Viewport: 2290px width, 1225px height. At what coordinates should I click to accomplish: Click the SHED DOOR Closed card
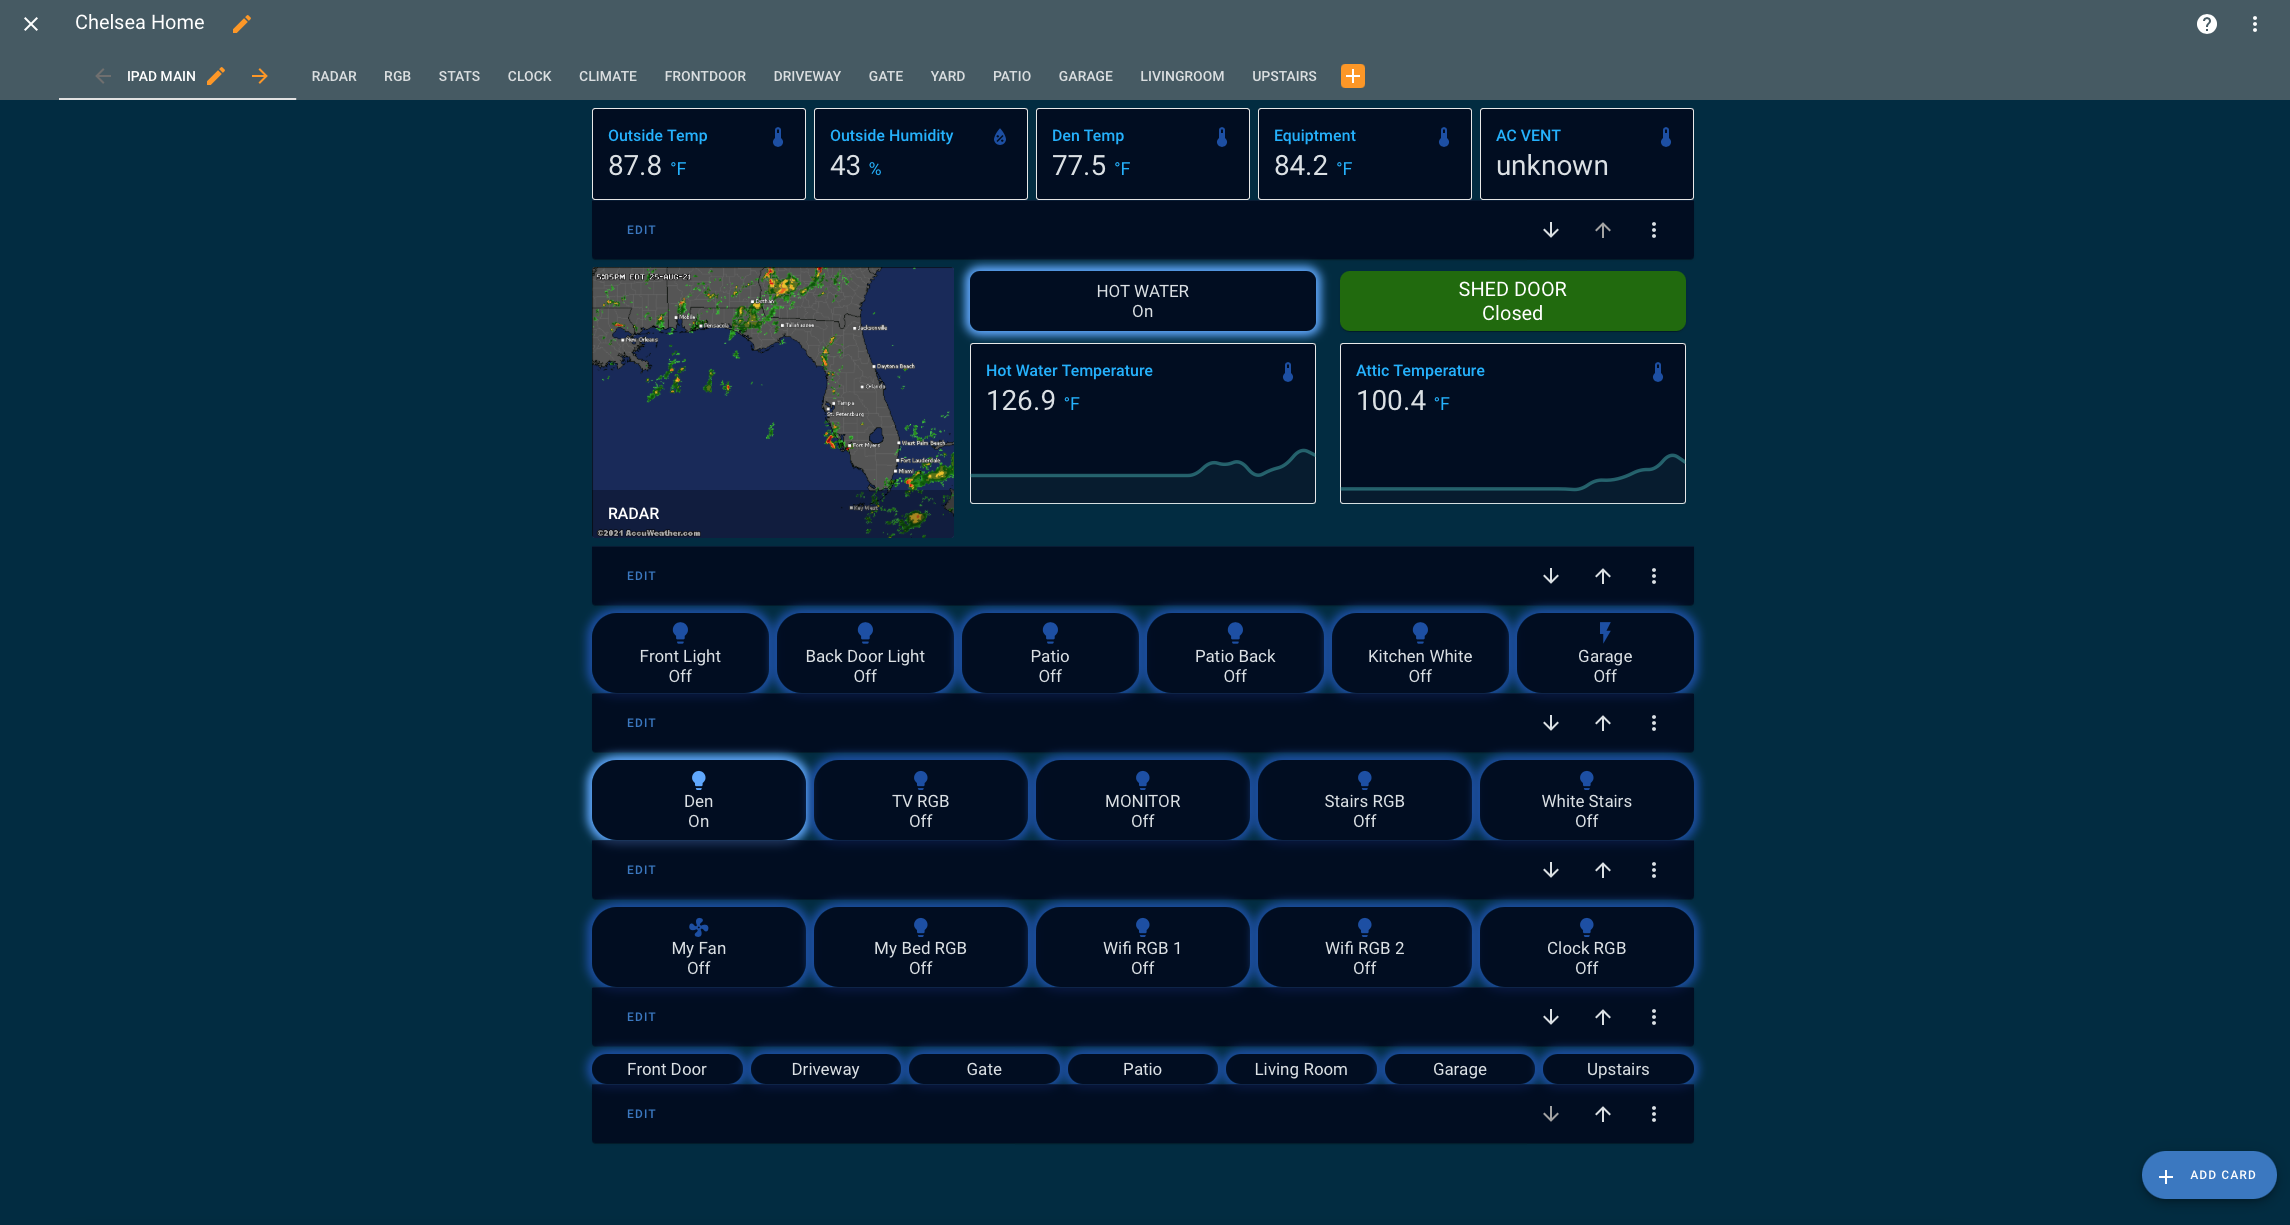click(x=1512, y=301)
